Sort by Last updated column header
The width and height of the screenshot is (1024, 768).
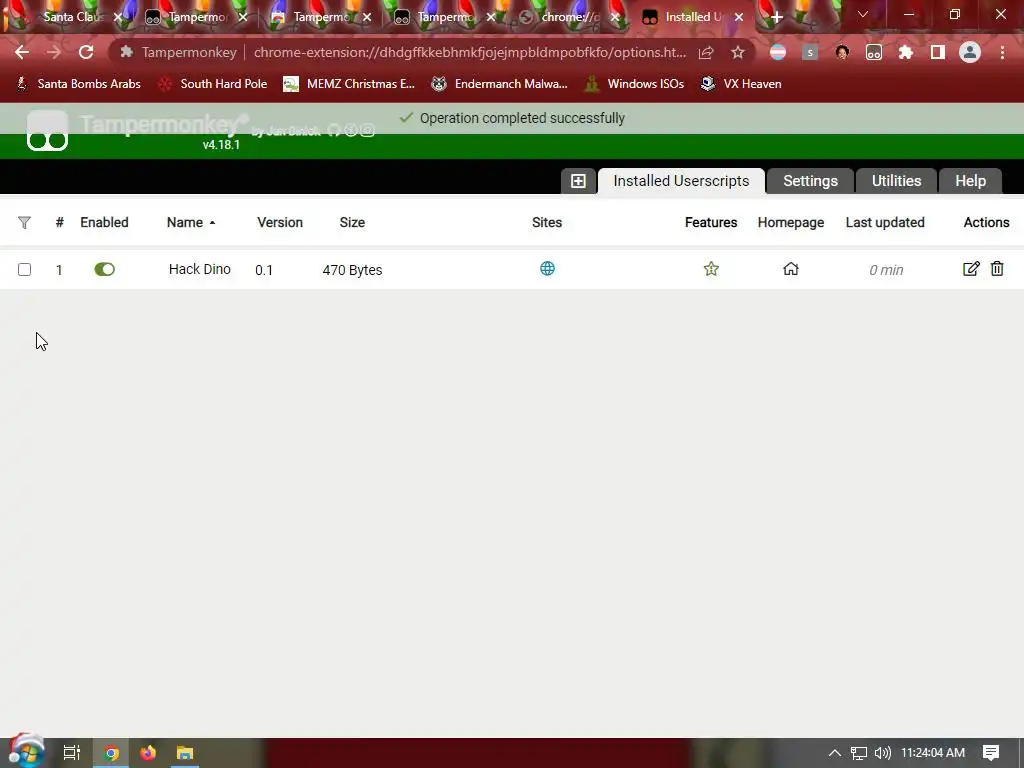[884, 223]
